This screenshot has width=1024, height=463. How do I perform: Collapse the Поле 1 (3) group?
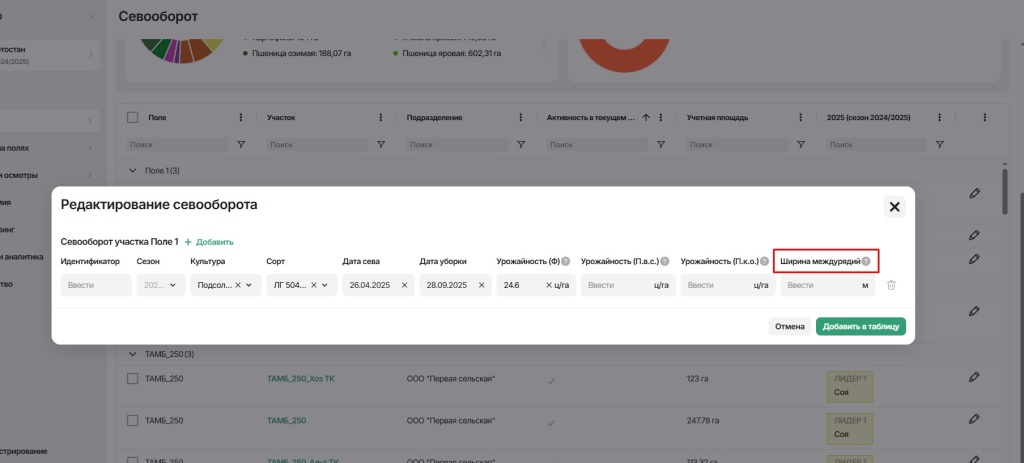coord(133,170)
